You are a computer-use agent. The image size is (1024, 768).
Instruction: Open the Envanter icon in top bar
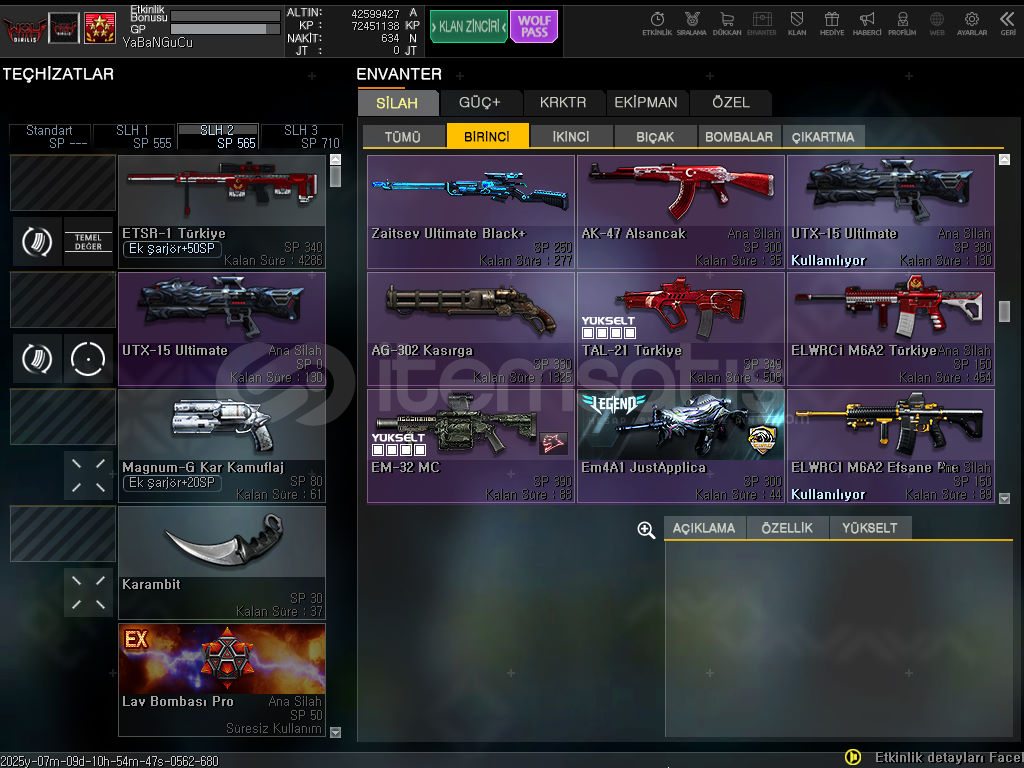coord(761,23)
